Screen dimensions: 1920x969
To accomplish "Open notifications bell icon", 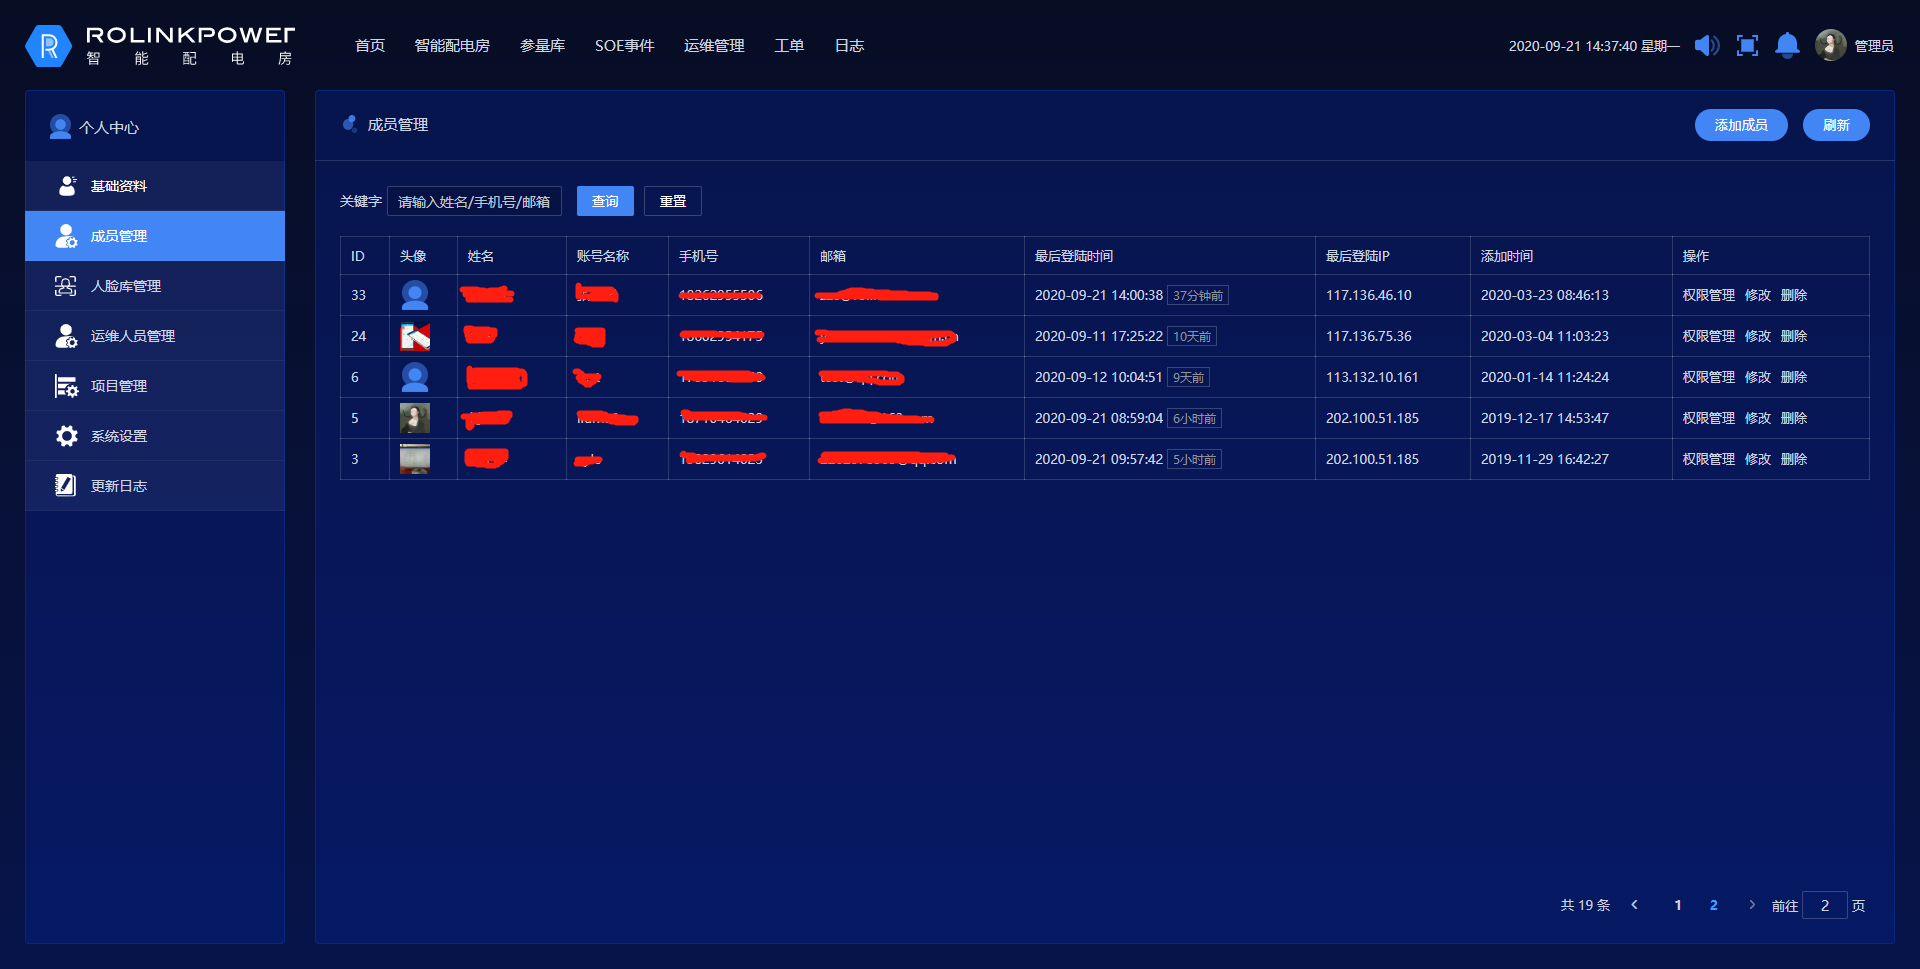I will (x=1787, y=46).
